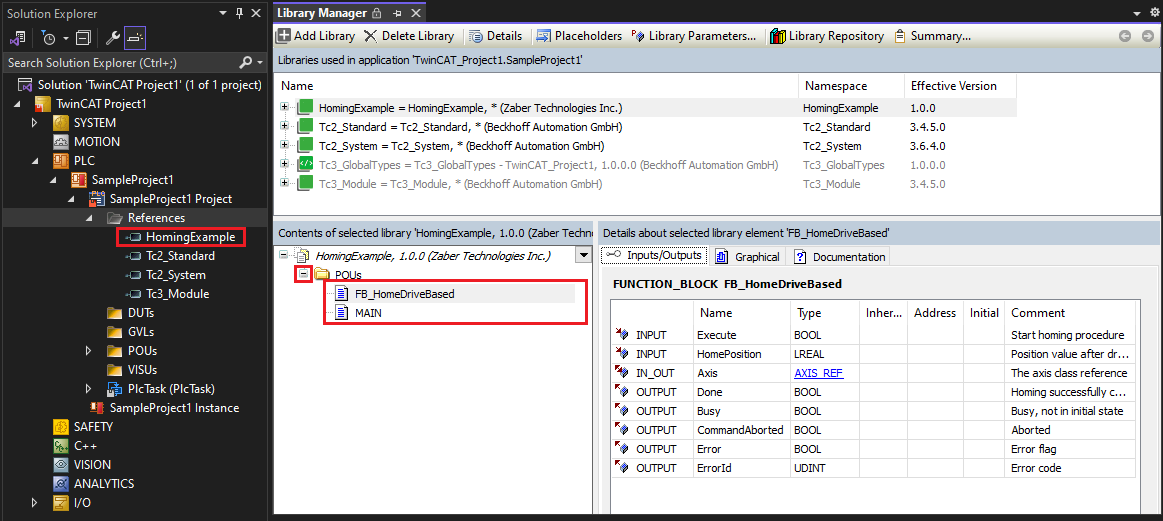Click the ANALYTICS node icon
The height and width of the screenshot is (521, 1163).
coord(61,483)
